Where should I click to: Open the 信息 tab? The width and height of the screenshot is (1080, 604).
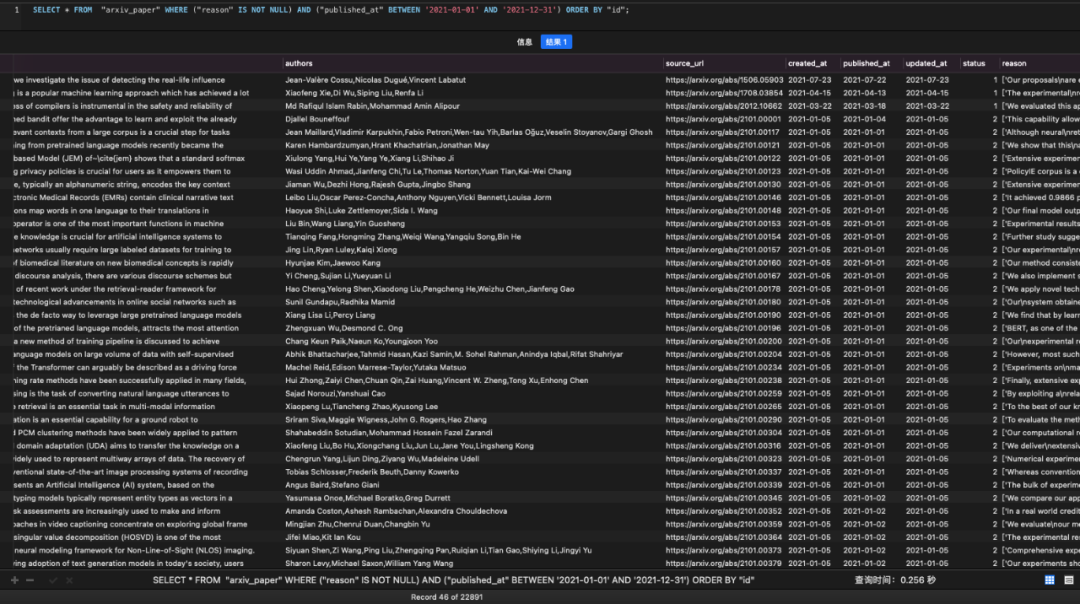(x=524, y=42)
